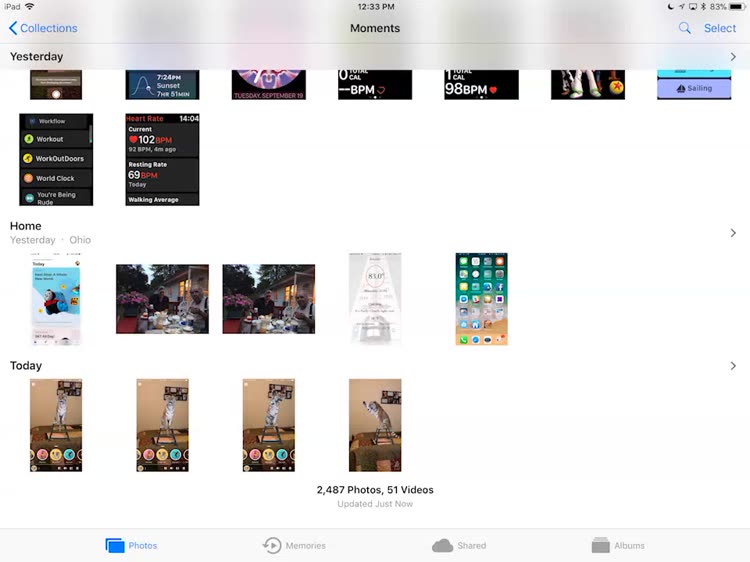The width and height of the screenshot is (750, 562).
Task: Tap the search magnifier icon
Action: 684,28
